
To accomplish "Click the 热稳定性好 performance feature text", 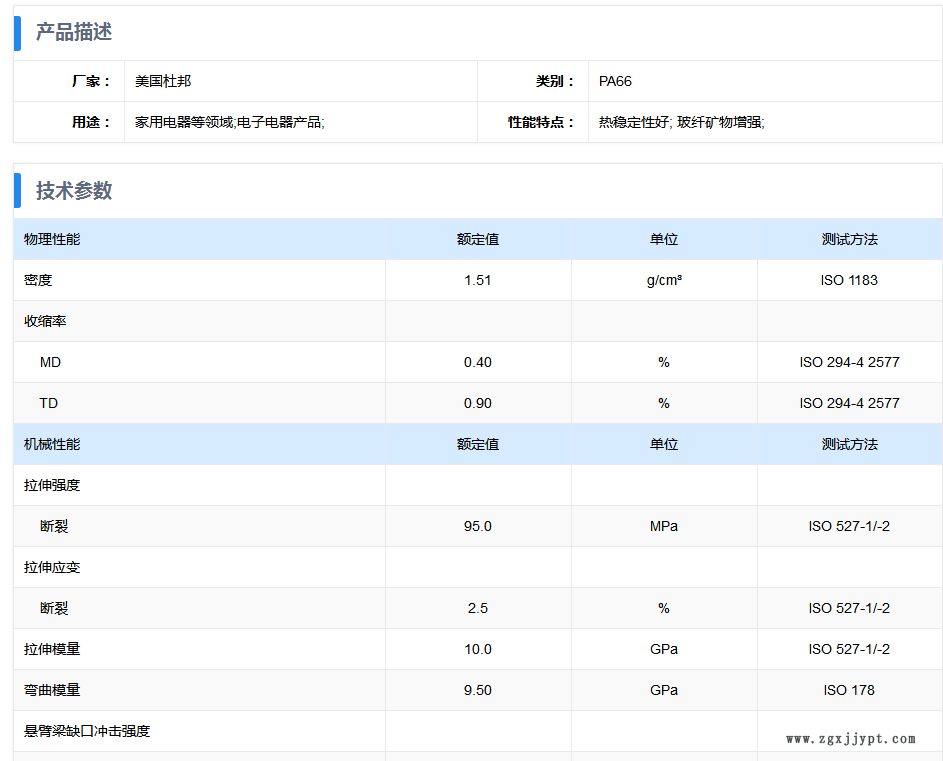I will (633, 122).
